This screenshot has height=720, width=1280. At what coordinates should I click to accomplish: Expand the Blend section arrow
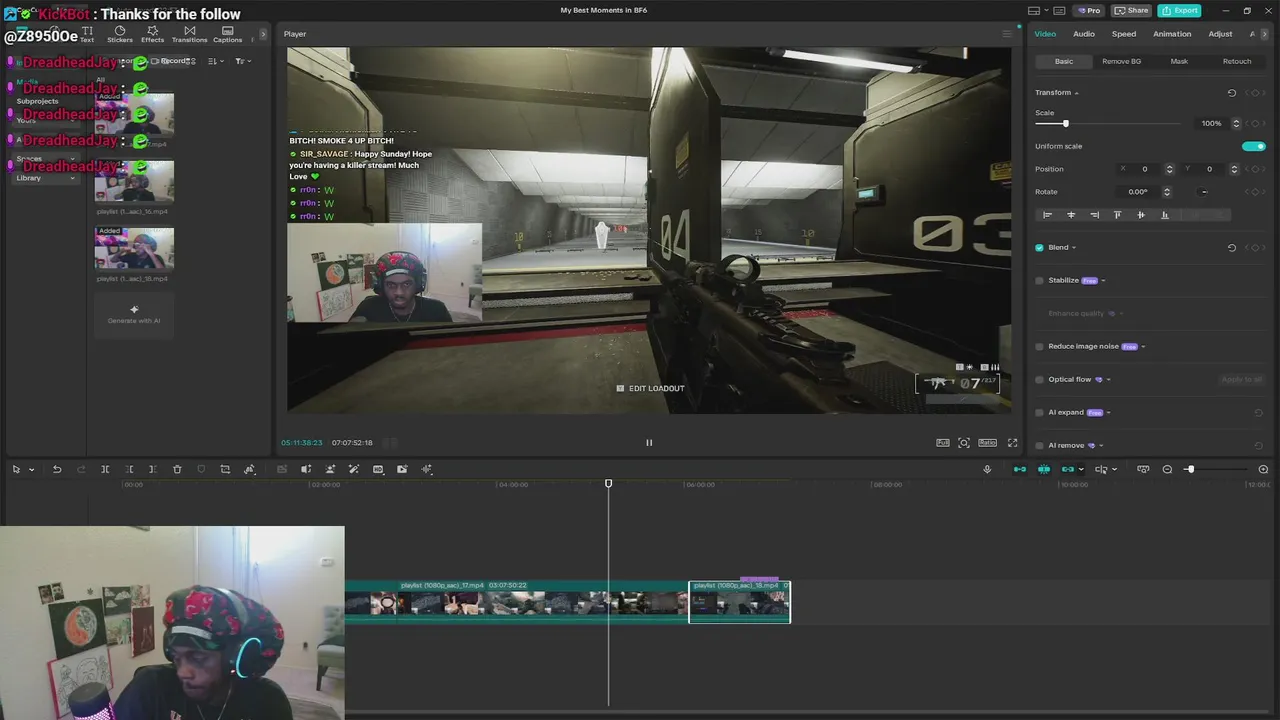1074,248
